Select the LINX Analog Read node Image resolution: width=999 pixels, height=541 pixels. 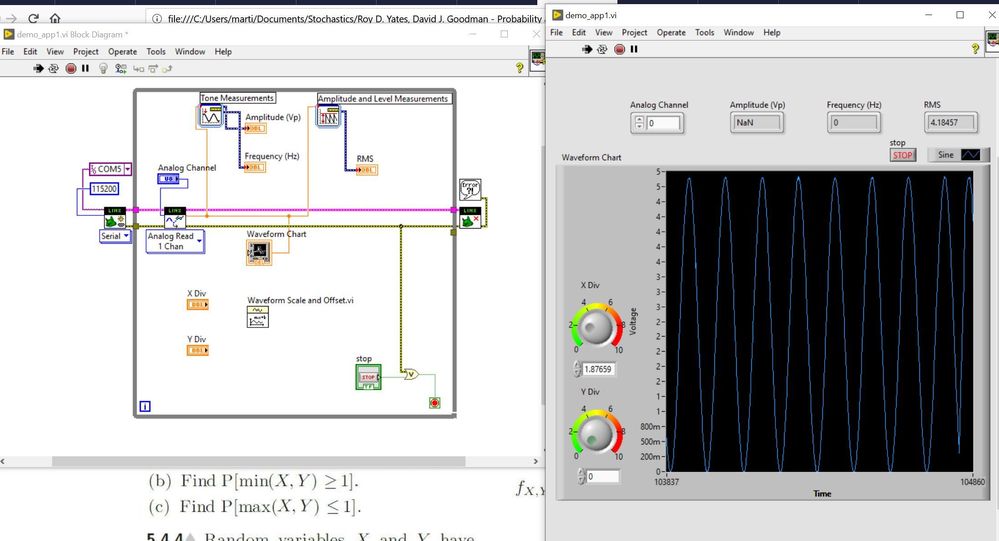tap(175, 218)
